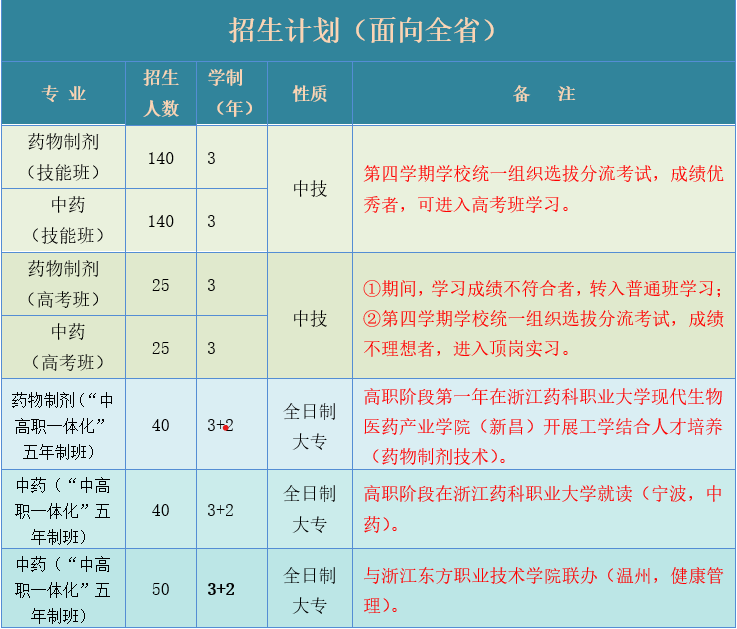Click the 药物制剂（高考班） major cell
The height and width of the screenshot is (629, 737).
64,285
